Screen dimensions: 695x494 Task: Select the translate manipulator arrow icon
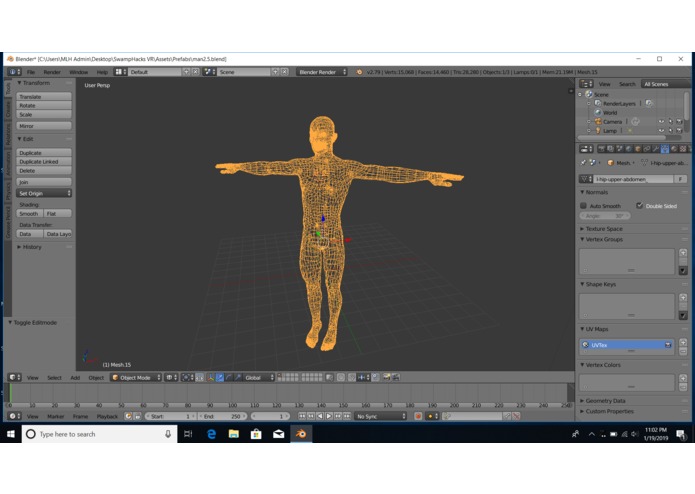click(220, 377)
